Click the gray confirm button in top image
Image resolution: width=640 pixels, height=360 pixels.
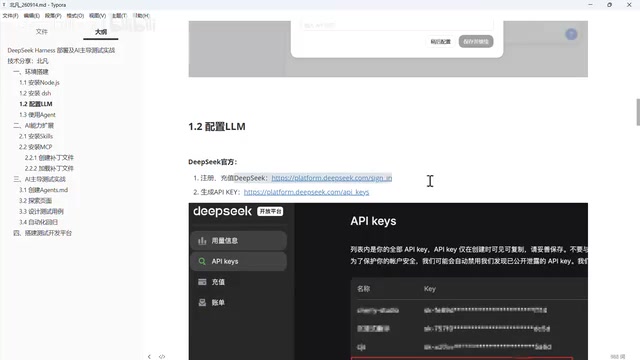click(476, 41)
